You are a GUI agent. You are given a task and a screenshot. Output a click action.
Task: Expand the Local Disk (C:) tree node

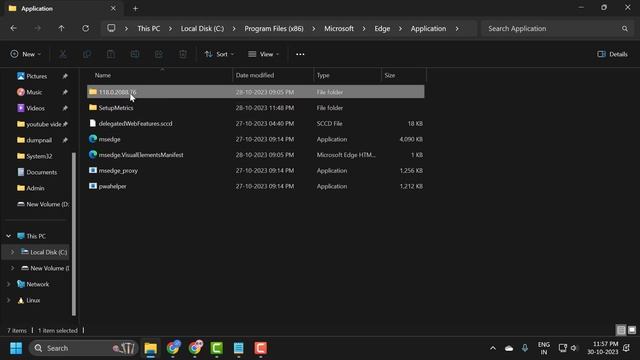[x=13, y=252]
